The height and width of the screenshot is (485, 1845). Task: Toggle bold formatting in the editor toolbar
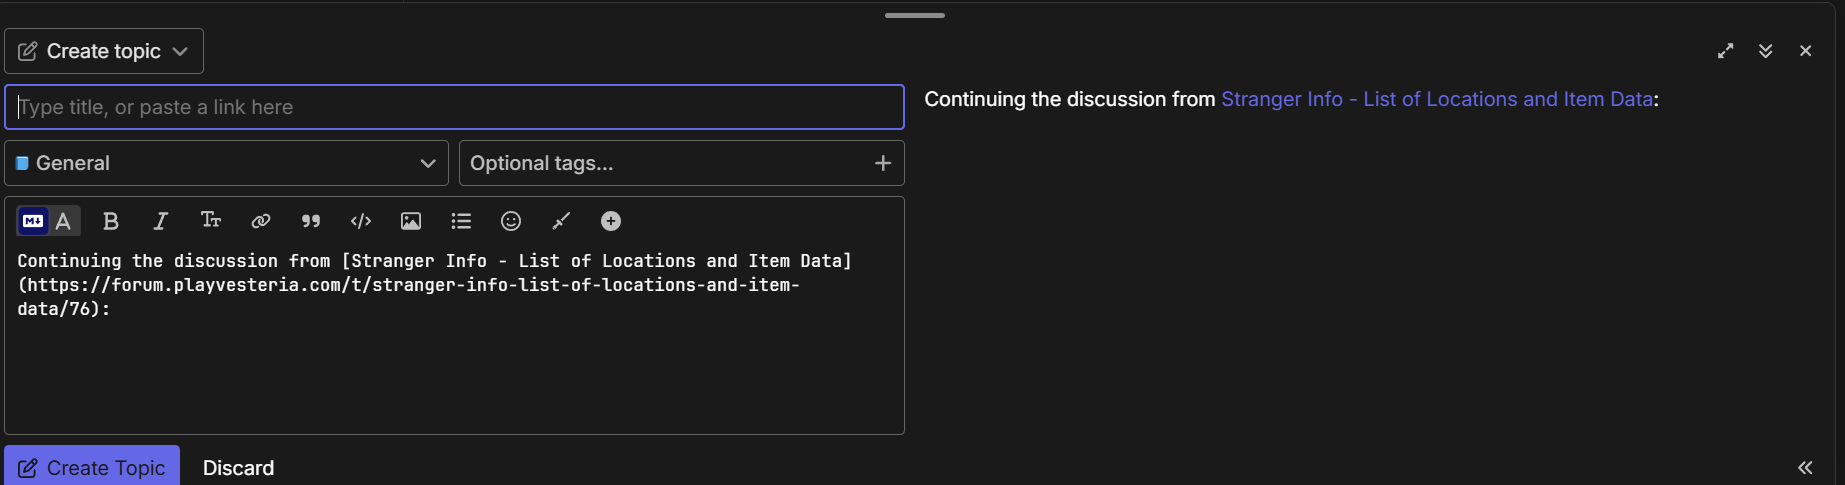pyautogui.click(x=111, y=221)
